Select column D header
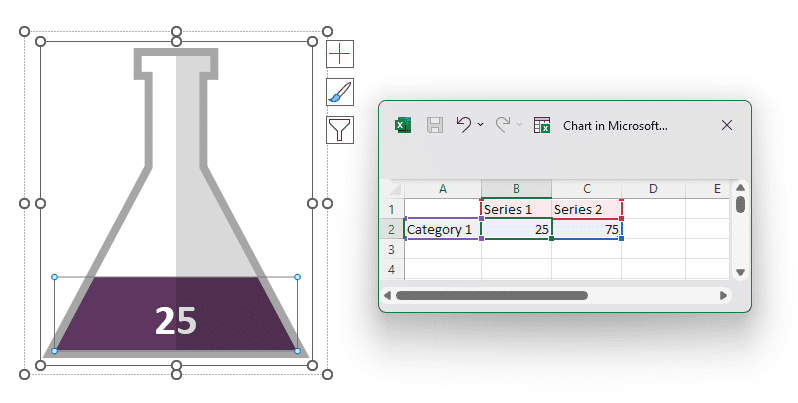The image size is (798, 403). pyautogui.click(x=653, y=189)
